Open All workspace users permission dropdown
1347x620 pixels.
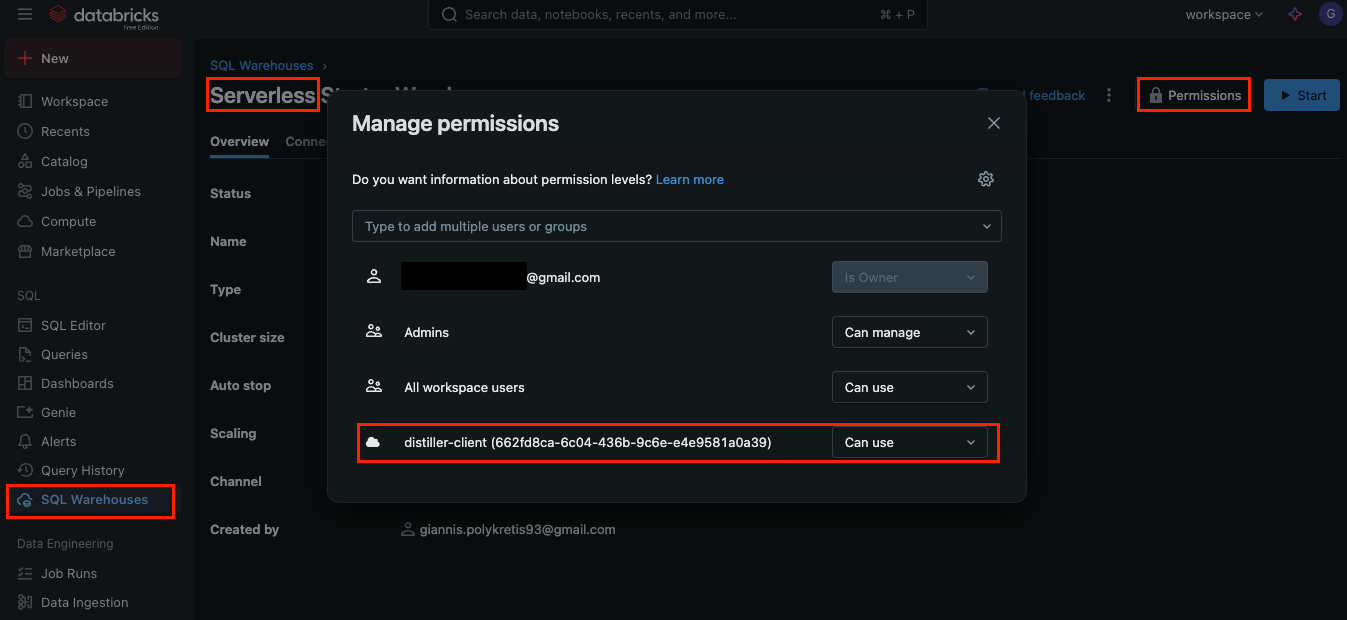coord(909,387)
